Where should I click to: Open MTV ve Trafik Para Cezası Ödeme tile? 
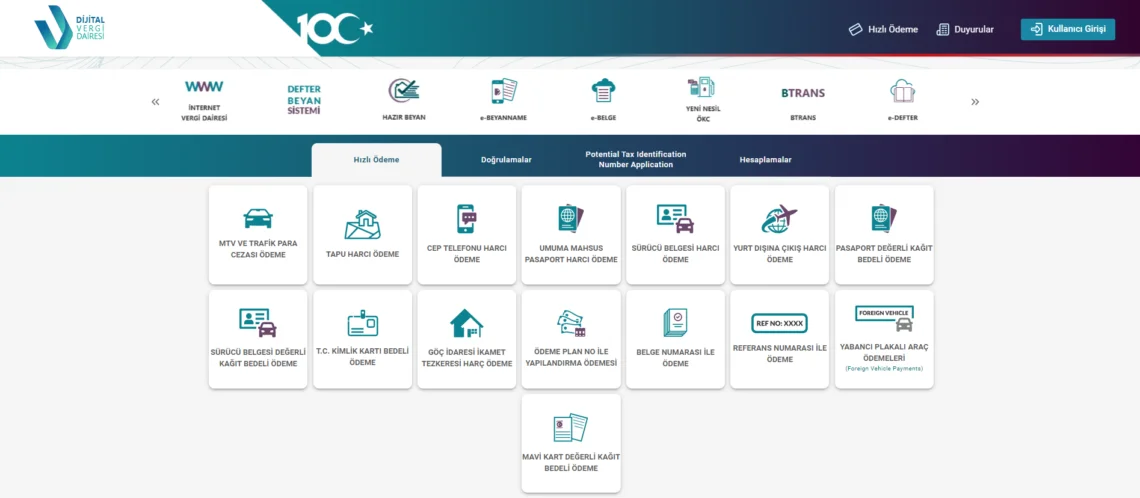[258, 235]
